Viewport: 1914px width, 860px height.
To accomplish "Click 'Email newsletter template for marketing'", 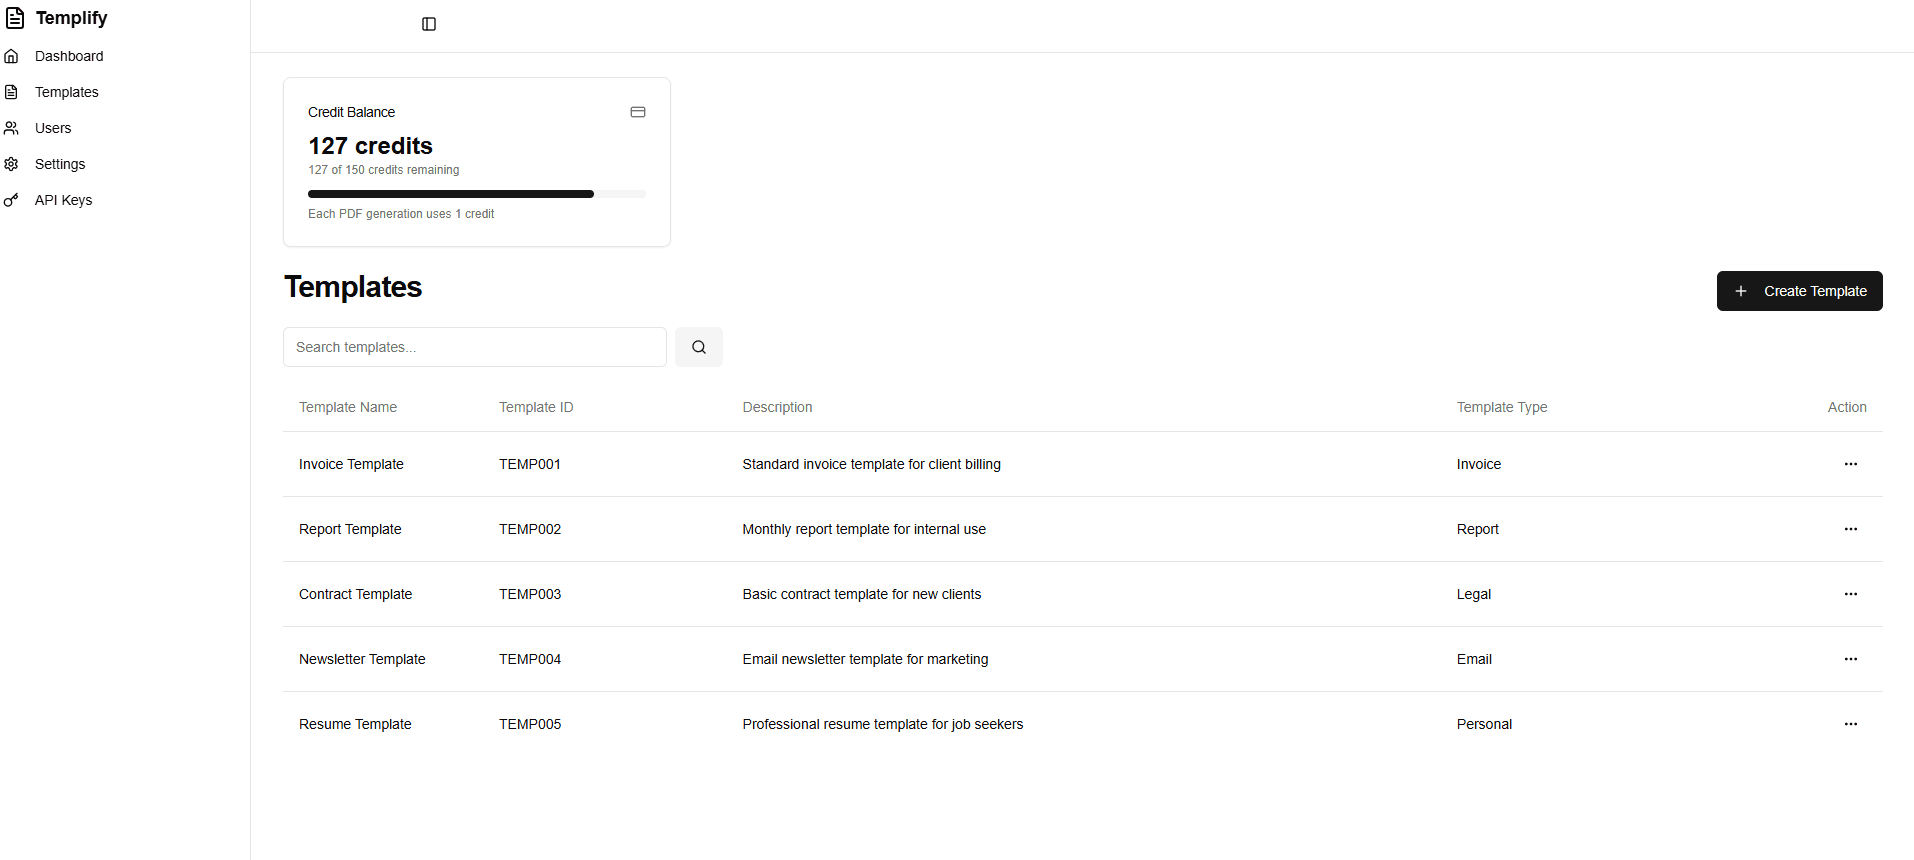I will (865, 659).
